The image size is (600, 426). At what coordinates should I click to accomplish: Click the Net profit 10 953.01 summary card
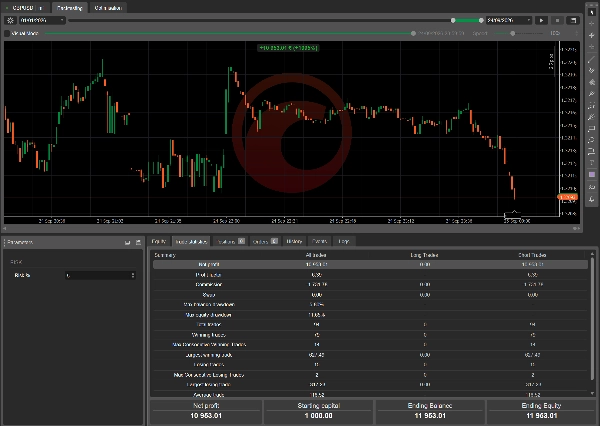tap(206, 411)
